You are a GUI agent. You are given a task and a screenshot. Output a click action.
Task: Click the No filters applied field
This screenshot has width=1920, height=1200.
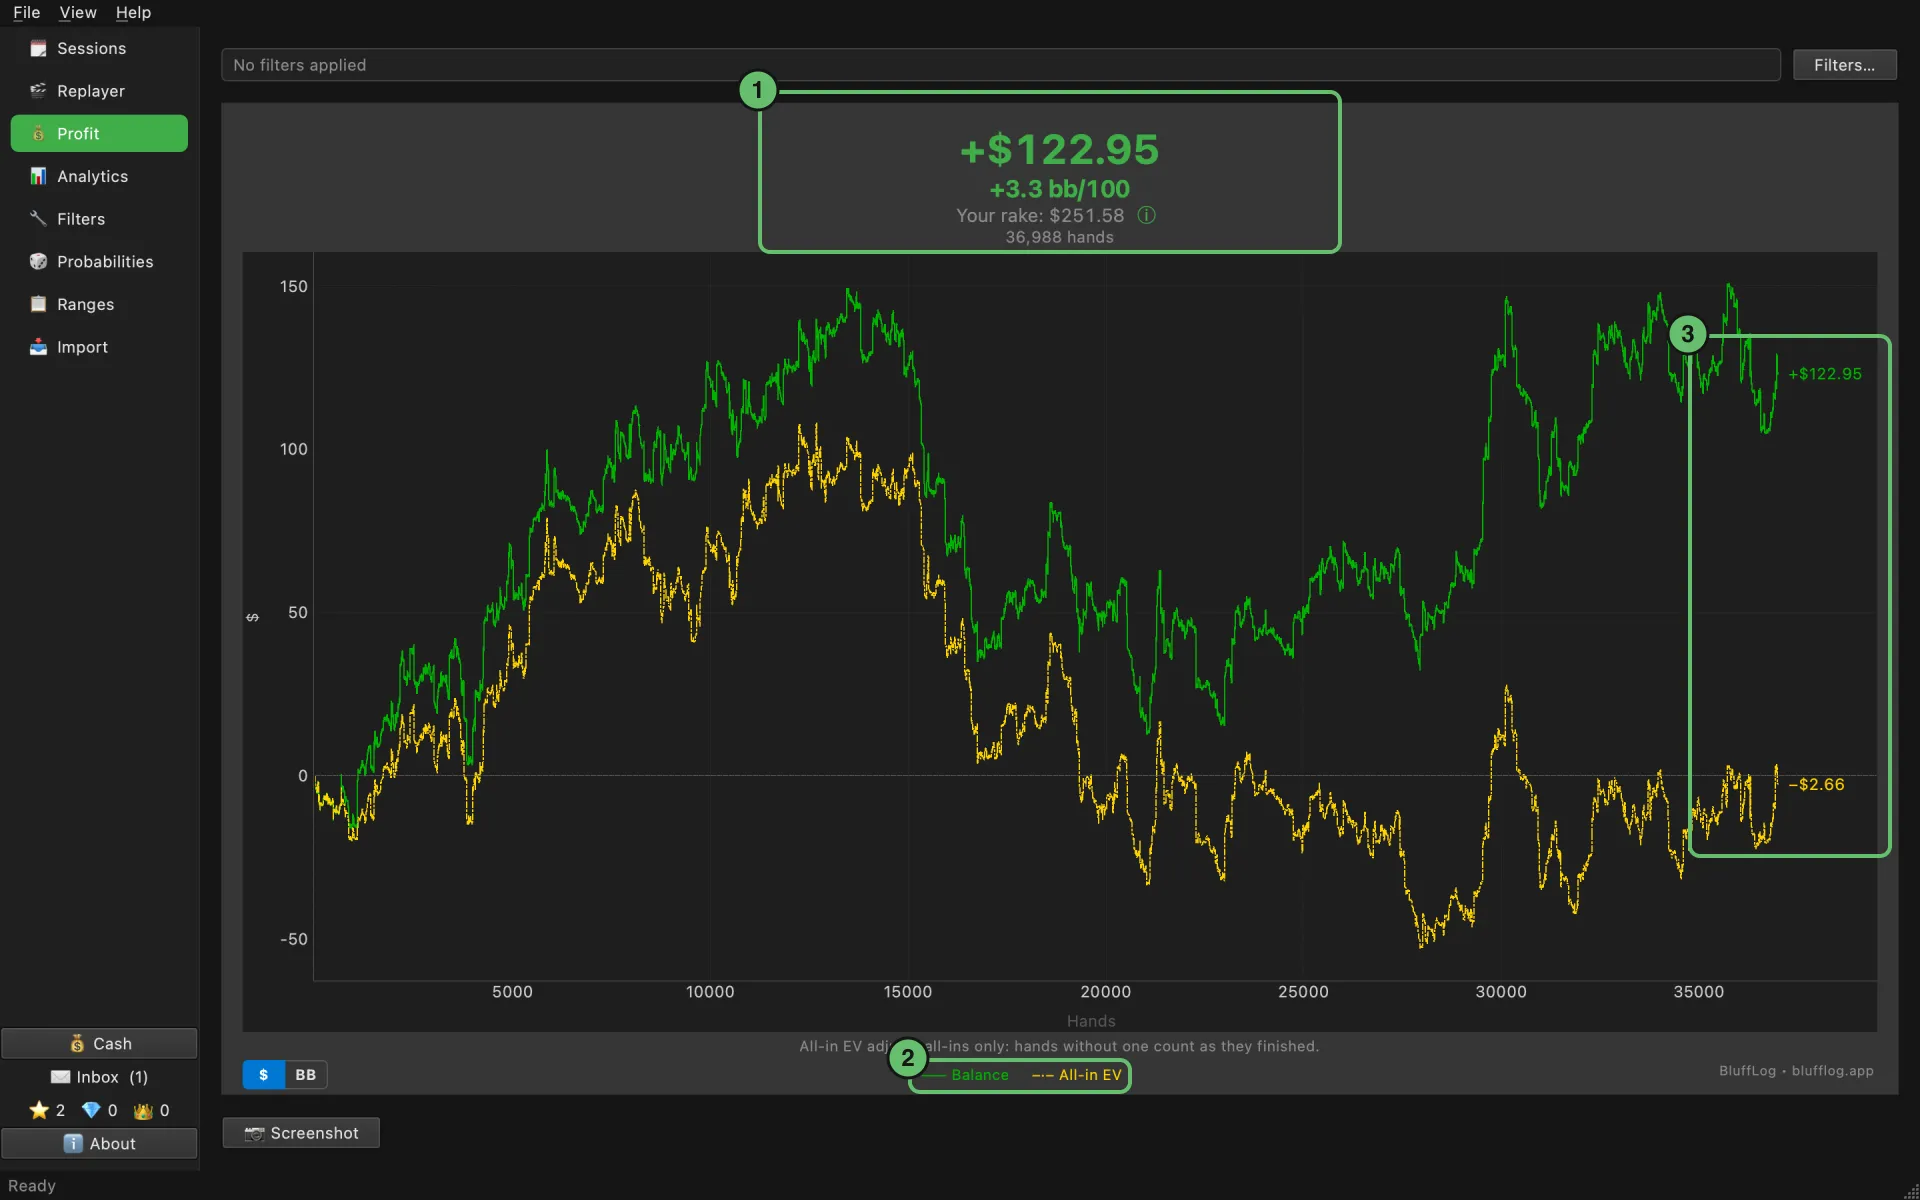[x=1000, y=65]
